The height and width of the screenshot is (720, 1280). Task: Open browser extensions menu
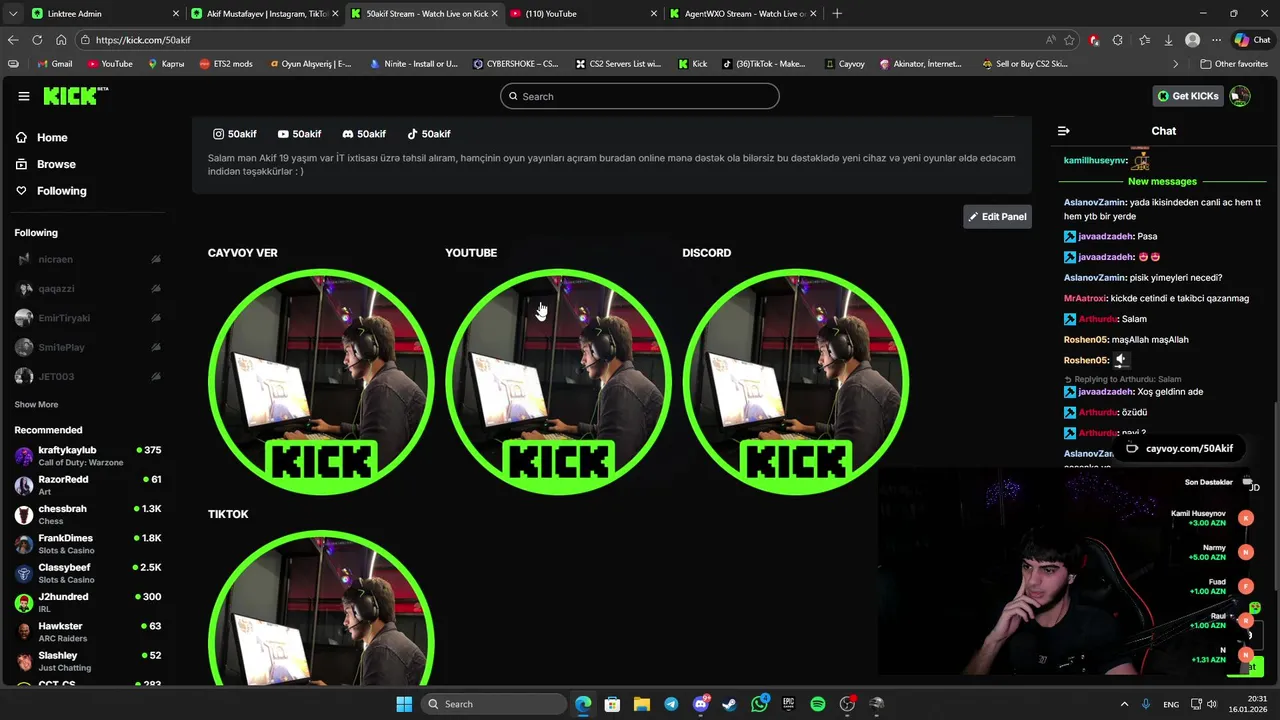click(1118, 40)
